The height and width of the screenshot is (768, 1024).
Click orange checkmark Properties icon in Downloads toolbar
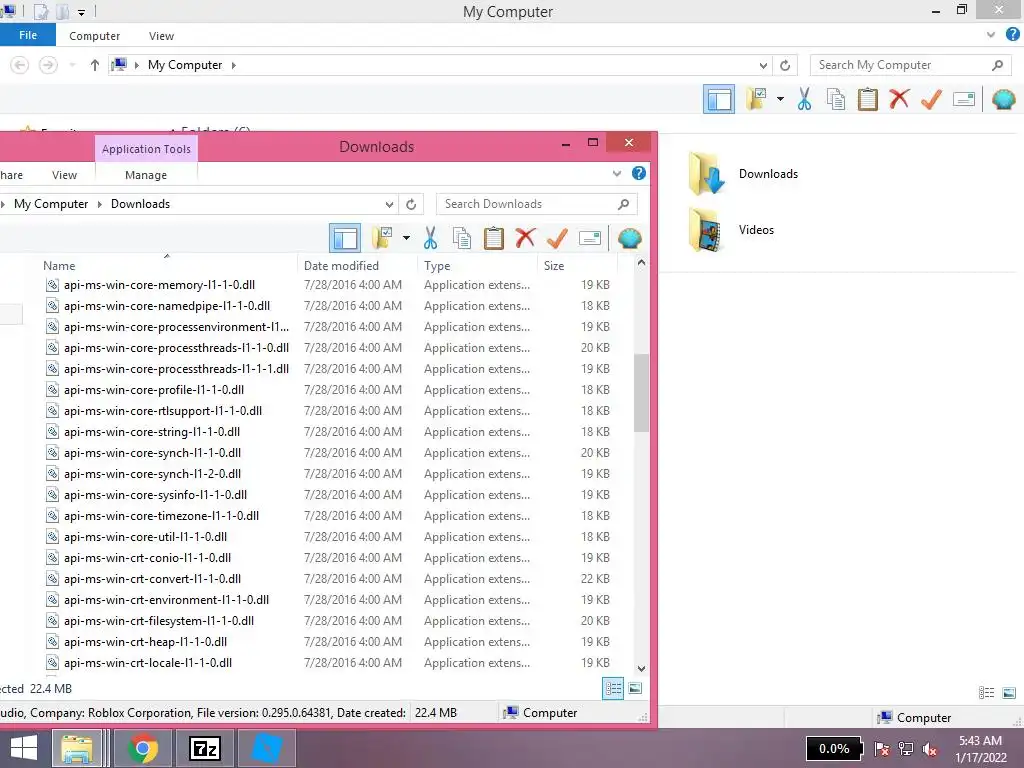click(557, 238)
